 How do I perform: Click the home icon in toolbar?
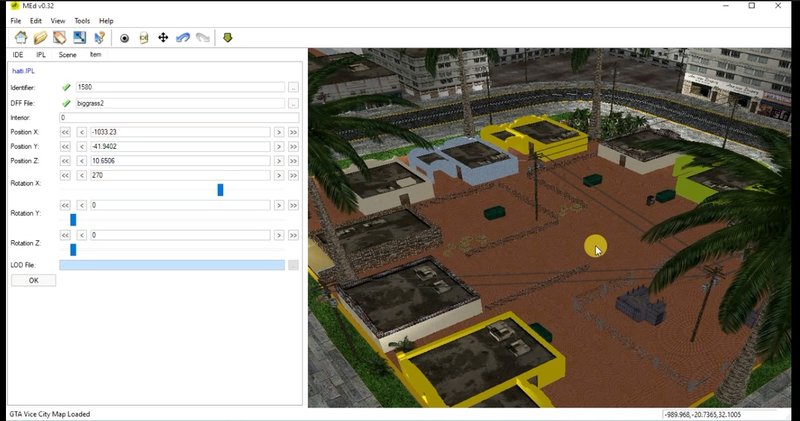click(21, 37)
